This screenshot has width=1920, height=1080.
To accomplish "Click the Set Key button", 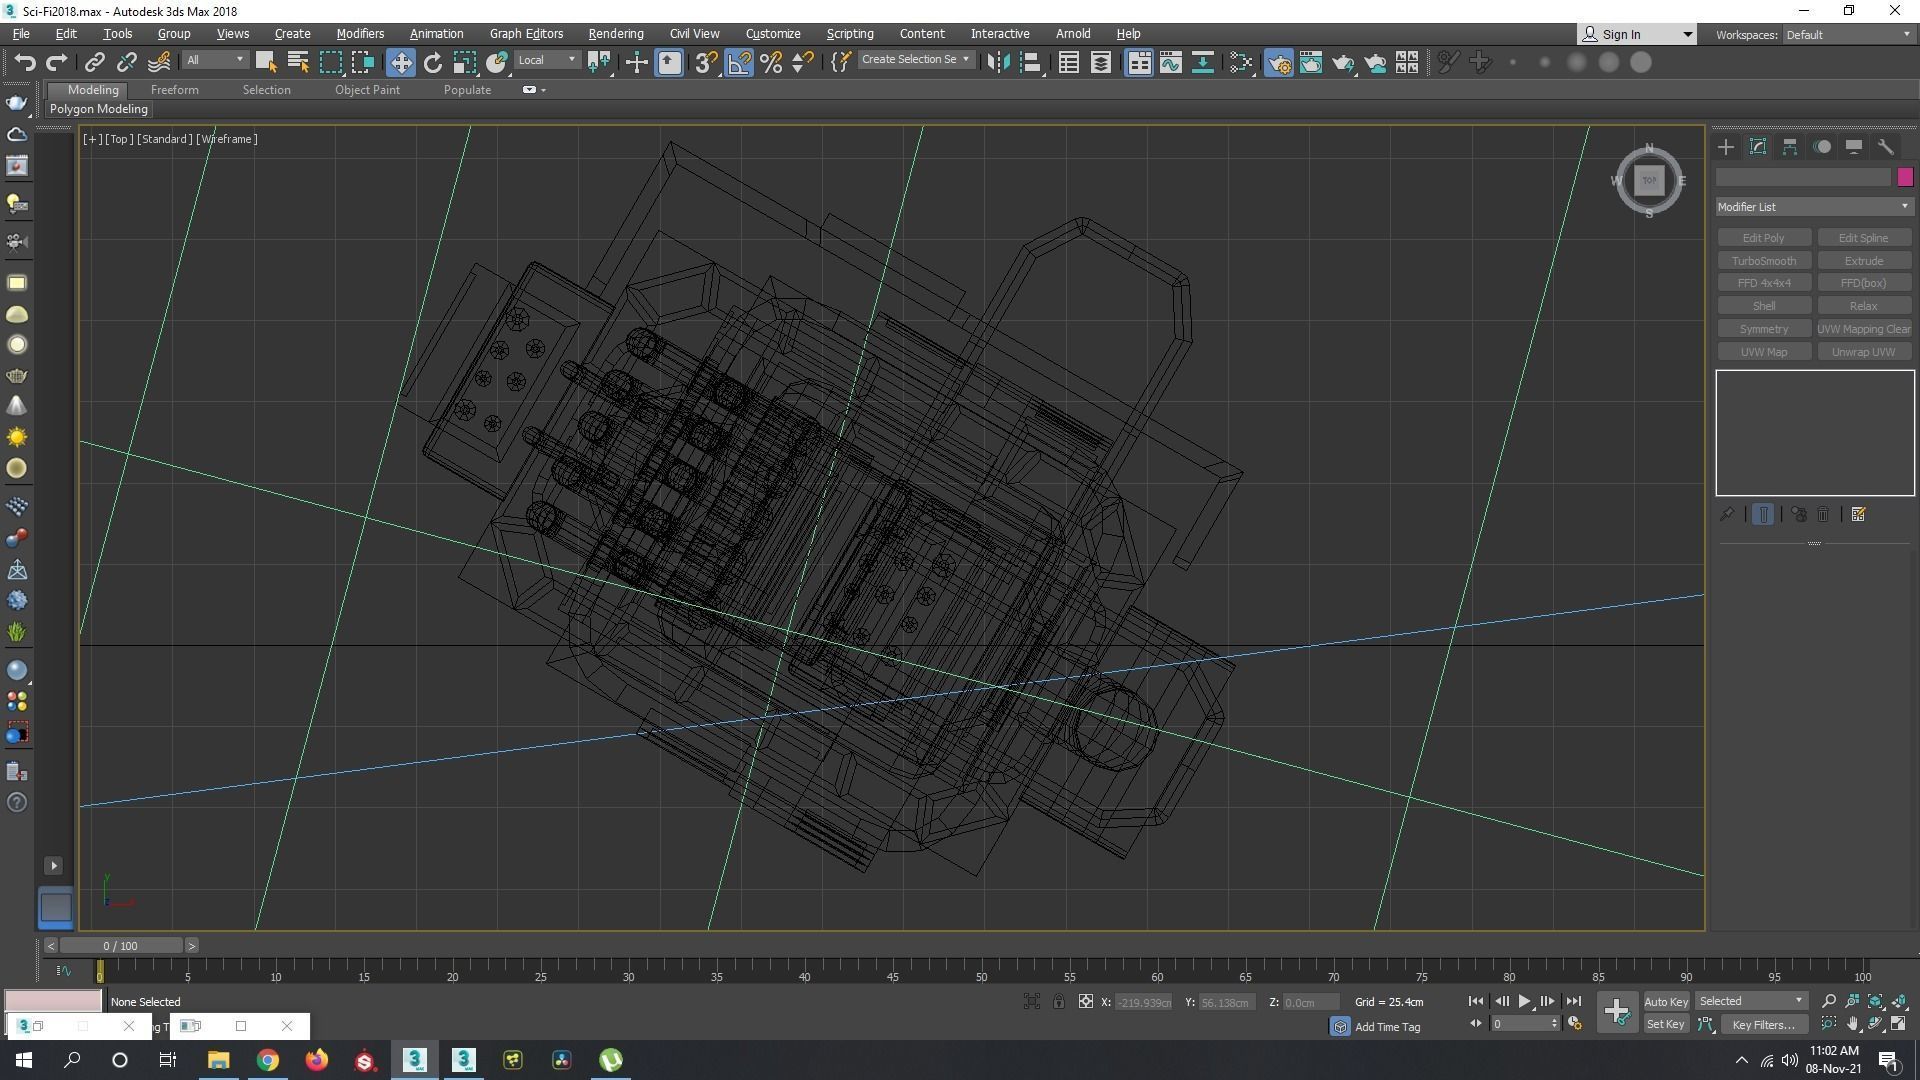I will [x=1665, y=1024].
